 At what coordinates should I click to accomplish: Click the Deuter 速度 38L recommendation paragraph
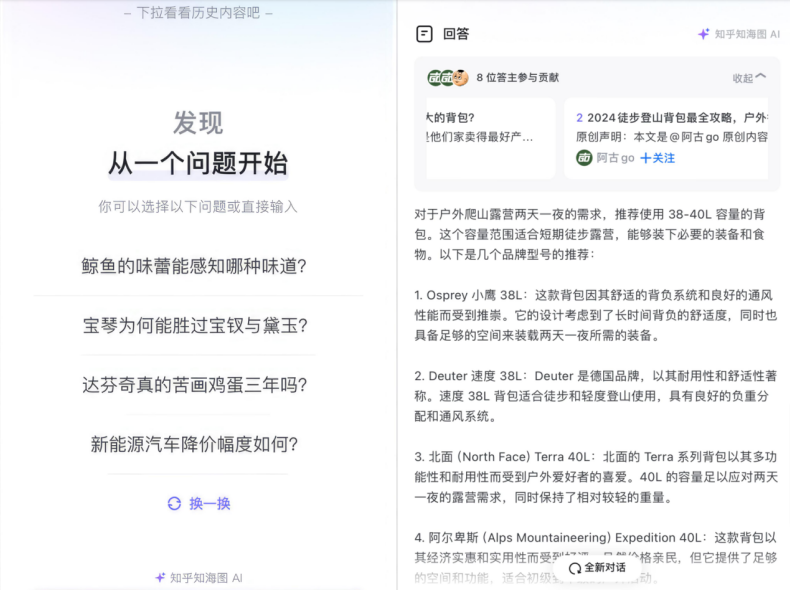595,395
